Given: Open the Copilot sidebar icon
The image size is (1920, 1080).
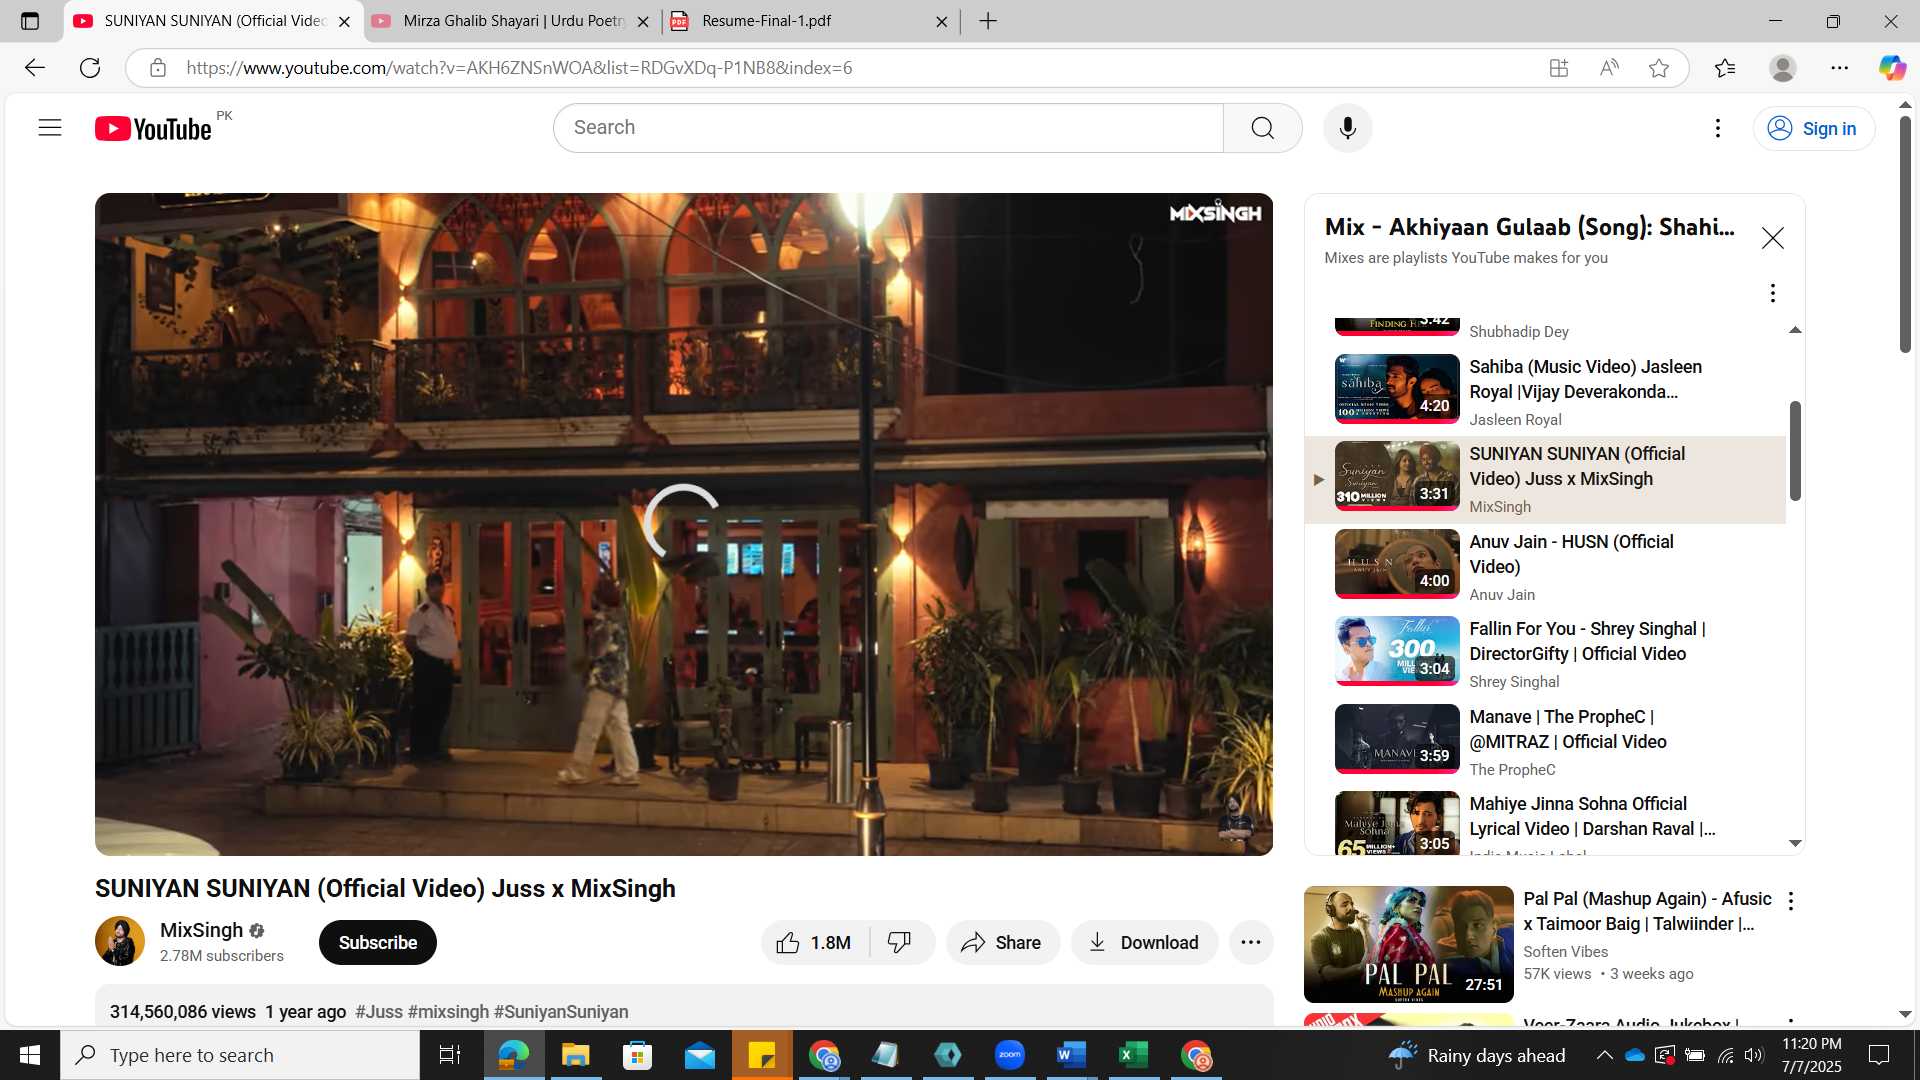Looking at the screenshot, I should click(1892, 68).
